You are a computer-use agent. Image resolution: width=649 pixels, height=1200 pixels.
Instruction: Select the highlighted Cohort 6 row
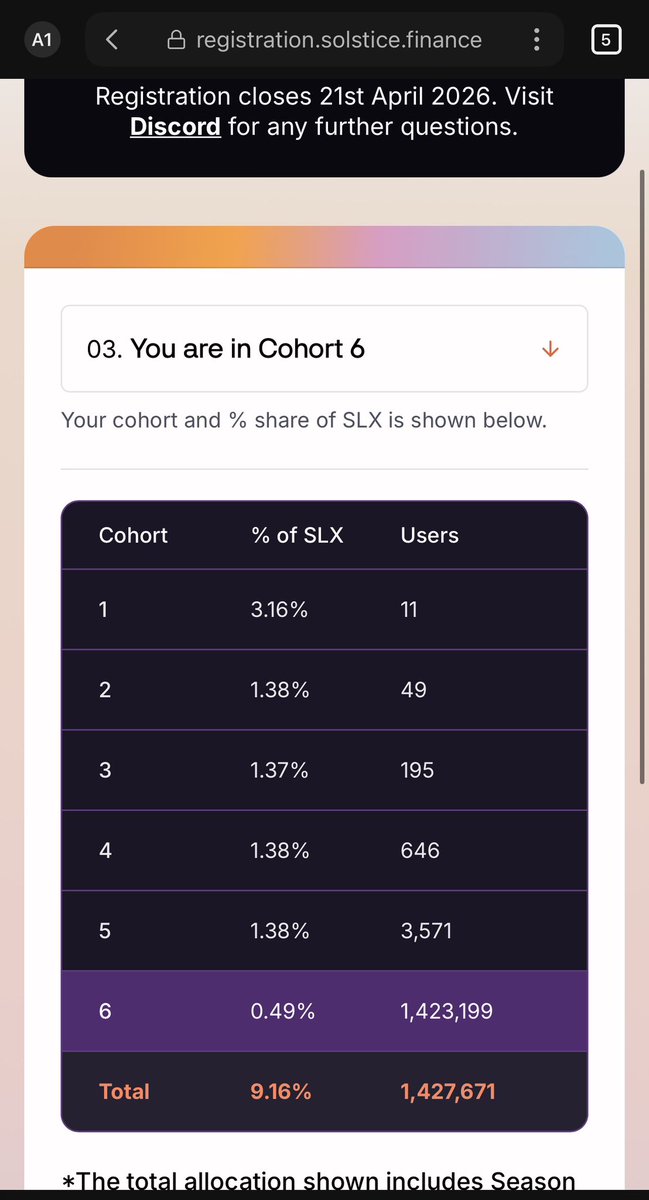pos(324,1011)
